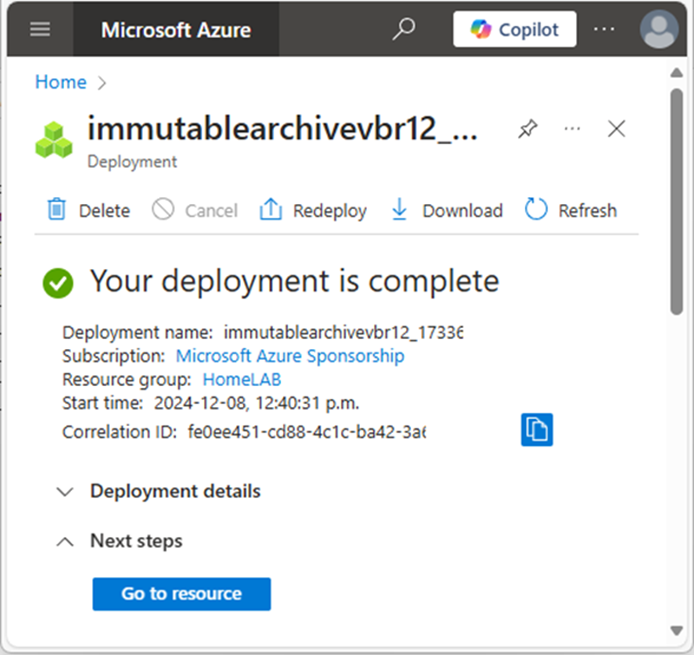The height and width of the screenshot is (655, 694).
Task: Select Refresh in the toolbar
Action: (x=587, y=211)
